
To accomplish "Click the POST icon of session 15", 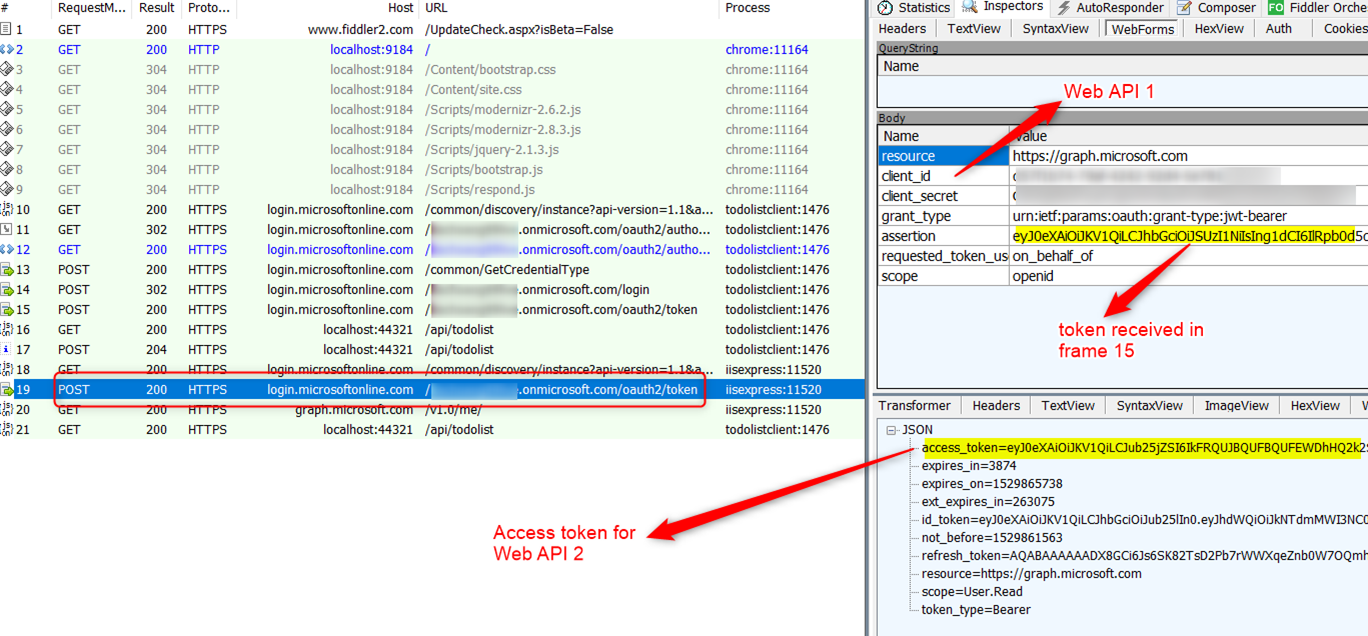I will pos(7,310).
